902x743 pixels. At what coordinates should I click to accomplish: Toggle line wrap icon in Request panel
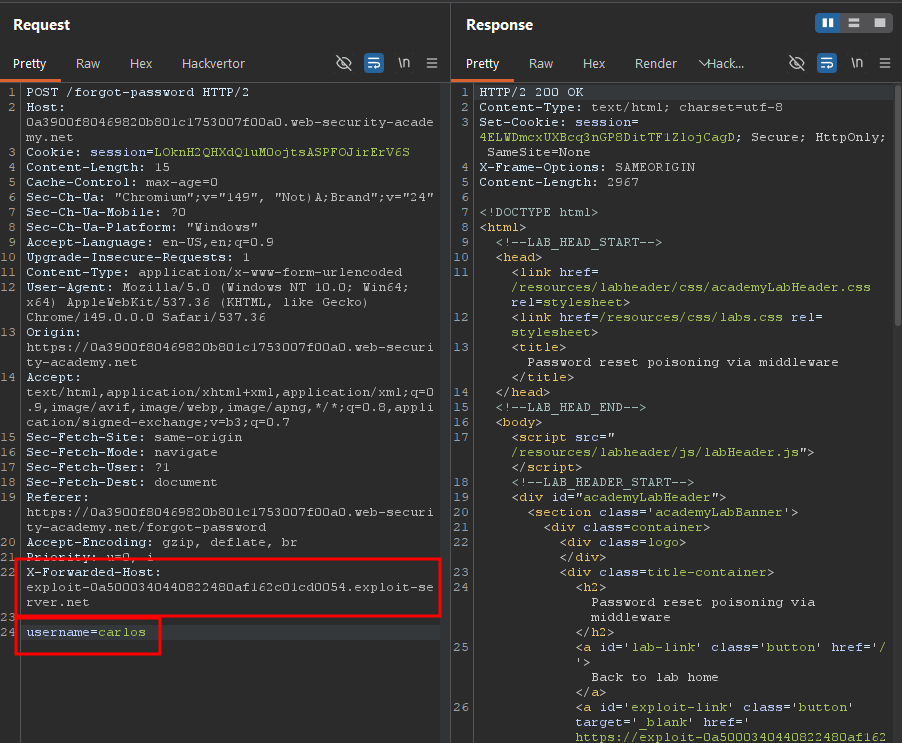coord(374,63)
